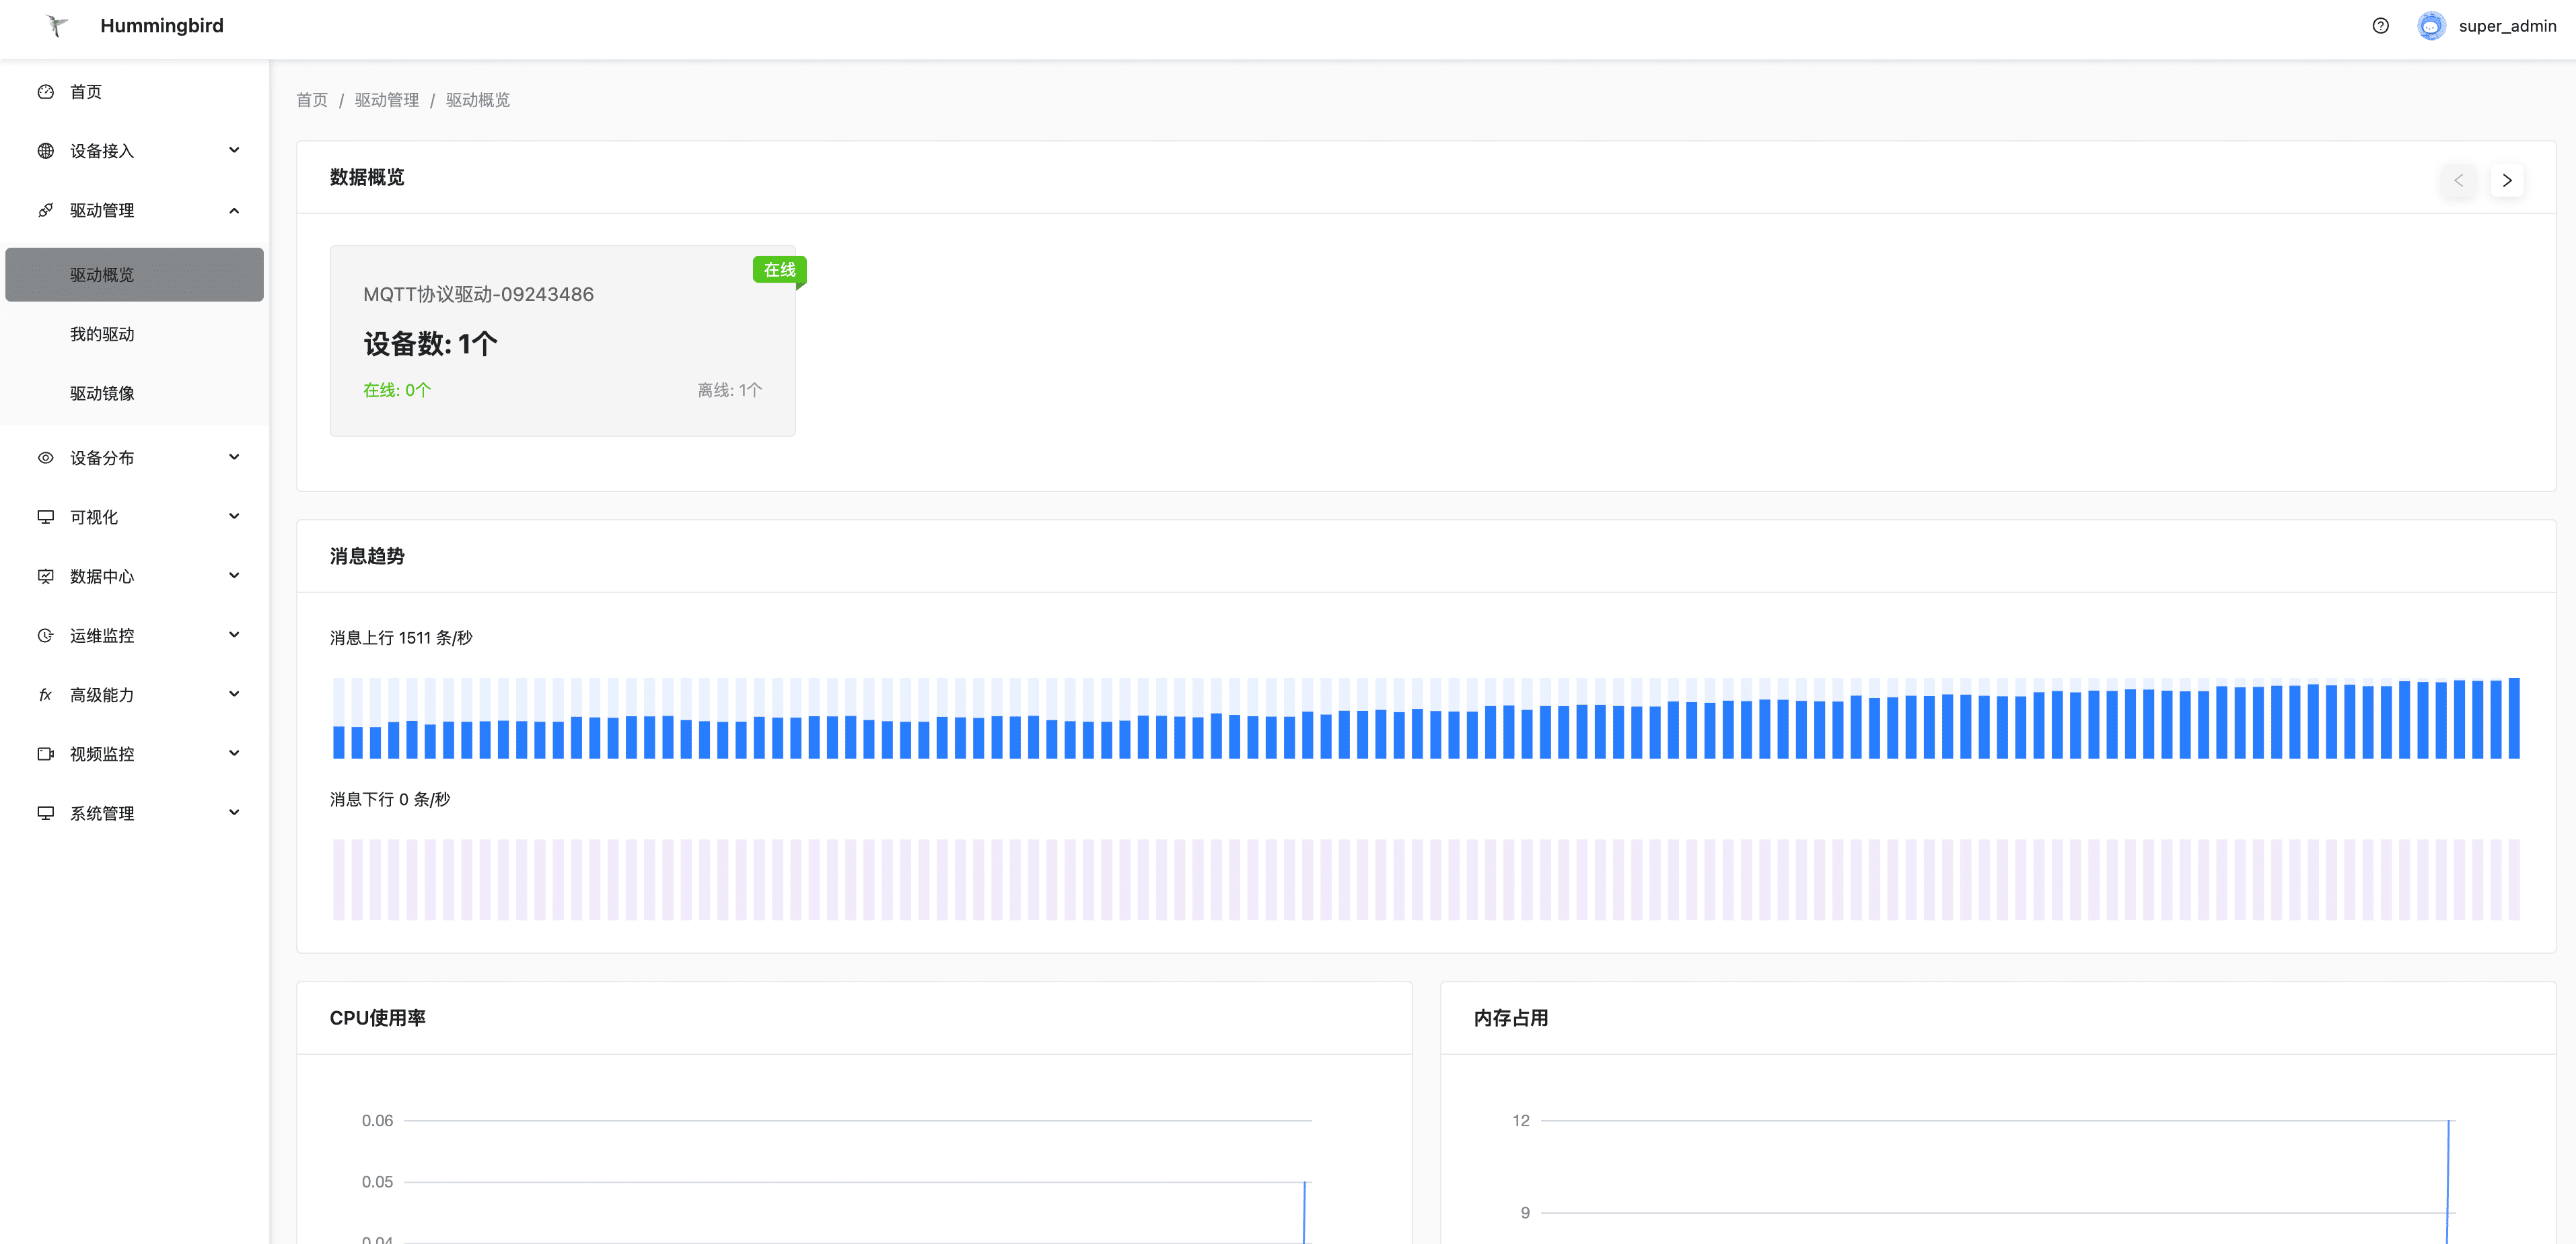Image resolution: width=2576 pixels, height=1244 pixels.
Task: Expand the 设备接入 menu chevron
Action: (234, 151)
